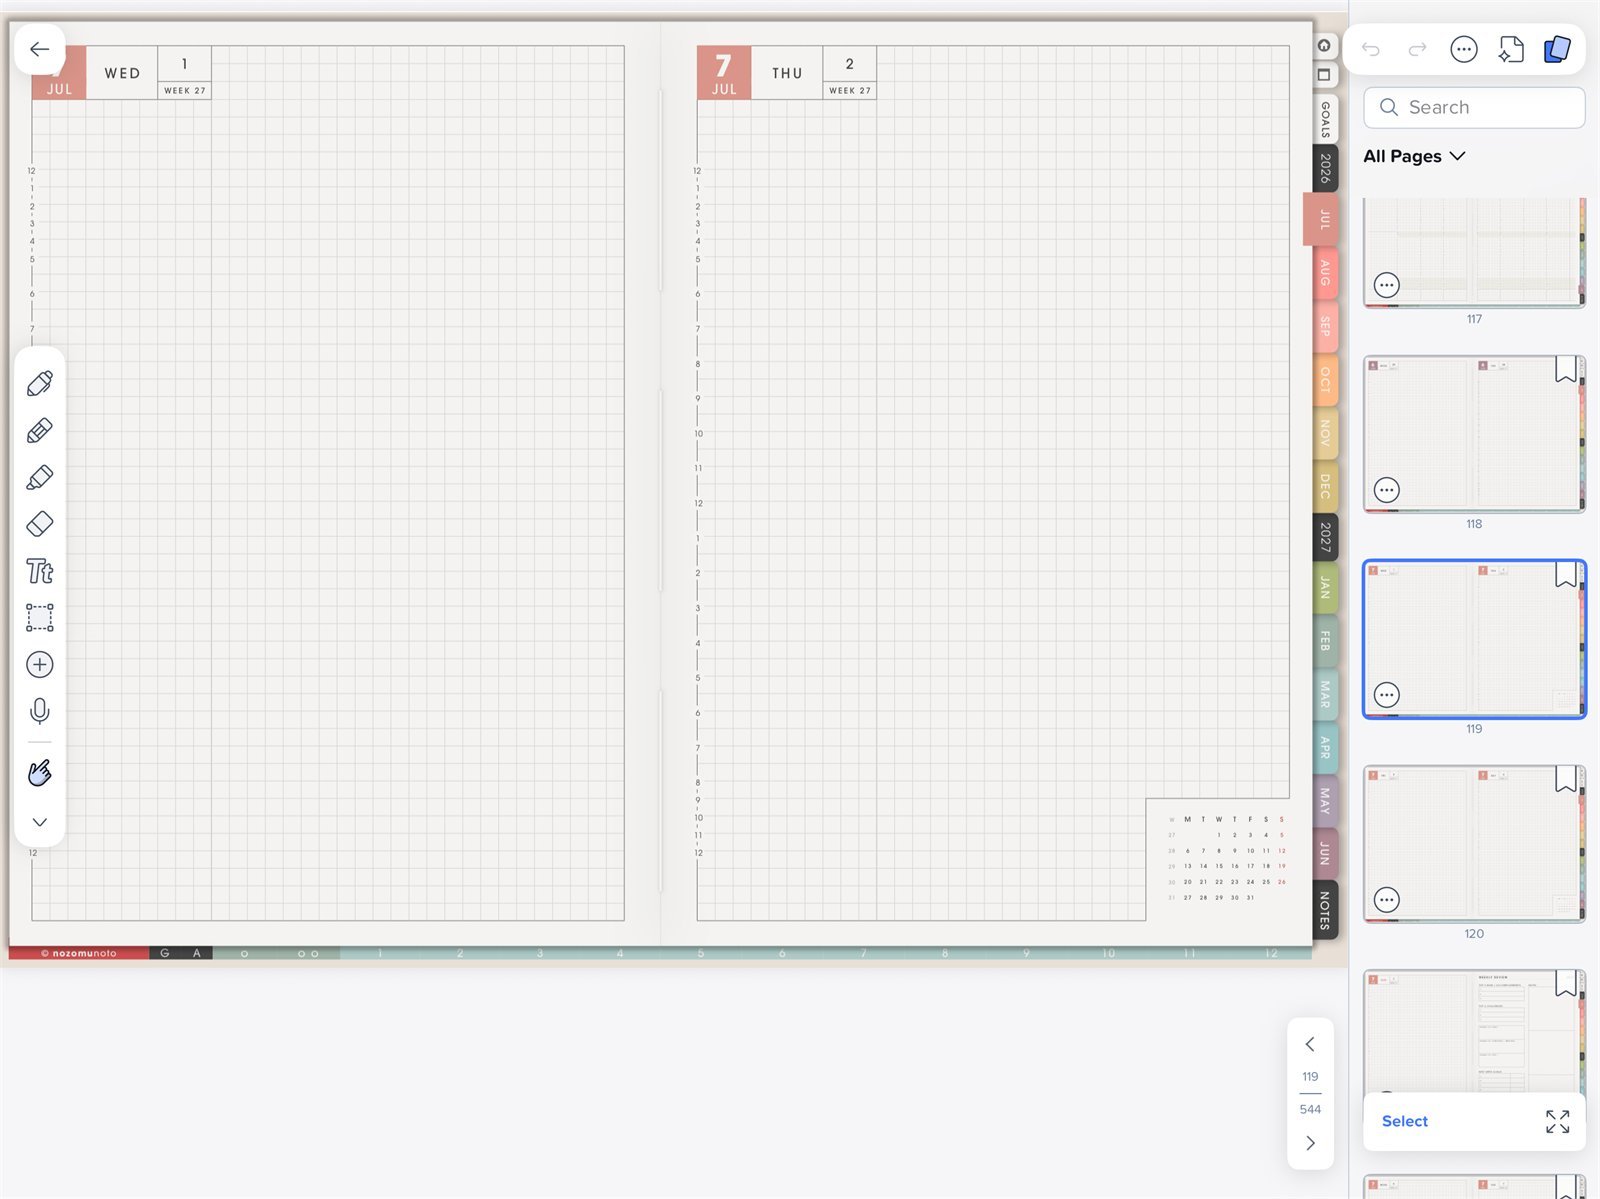Image resolution: width=1600 pixels, height=1199 pixels.
Task: Click the page number 119 indicator
Action: pyautogui.click(x=1310, y=1077)
